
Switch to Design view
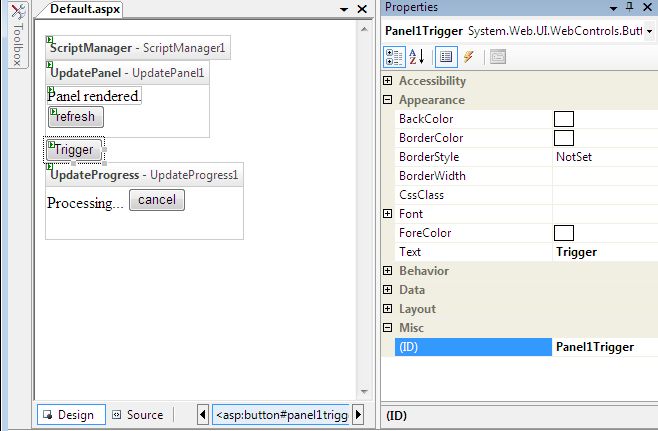71,415
